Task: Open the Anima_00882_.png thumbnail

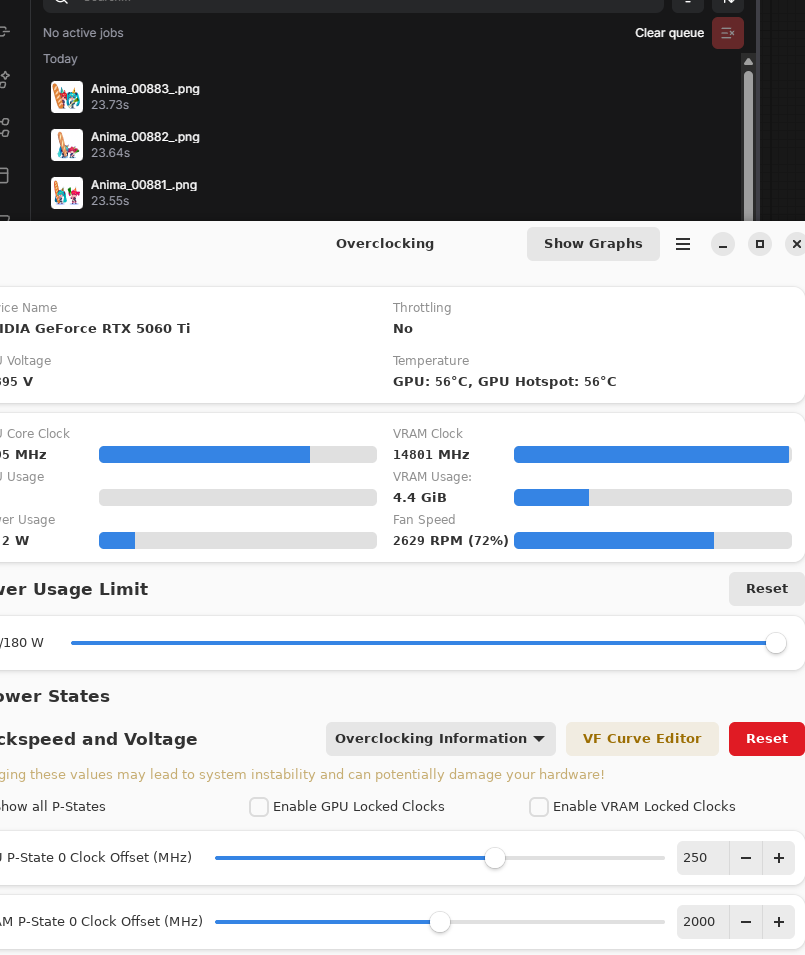Action: click(67, 145)
